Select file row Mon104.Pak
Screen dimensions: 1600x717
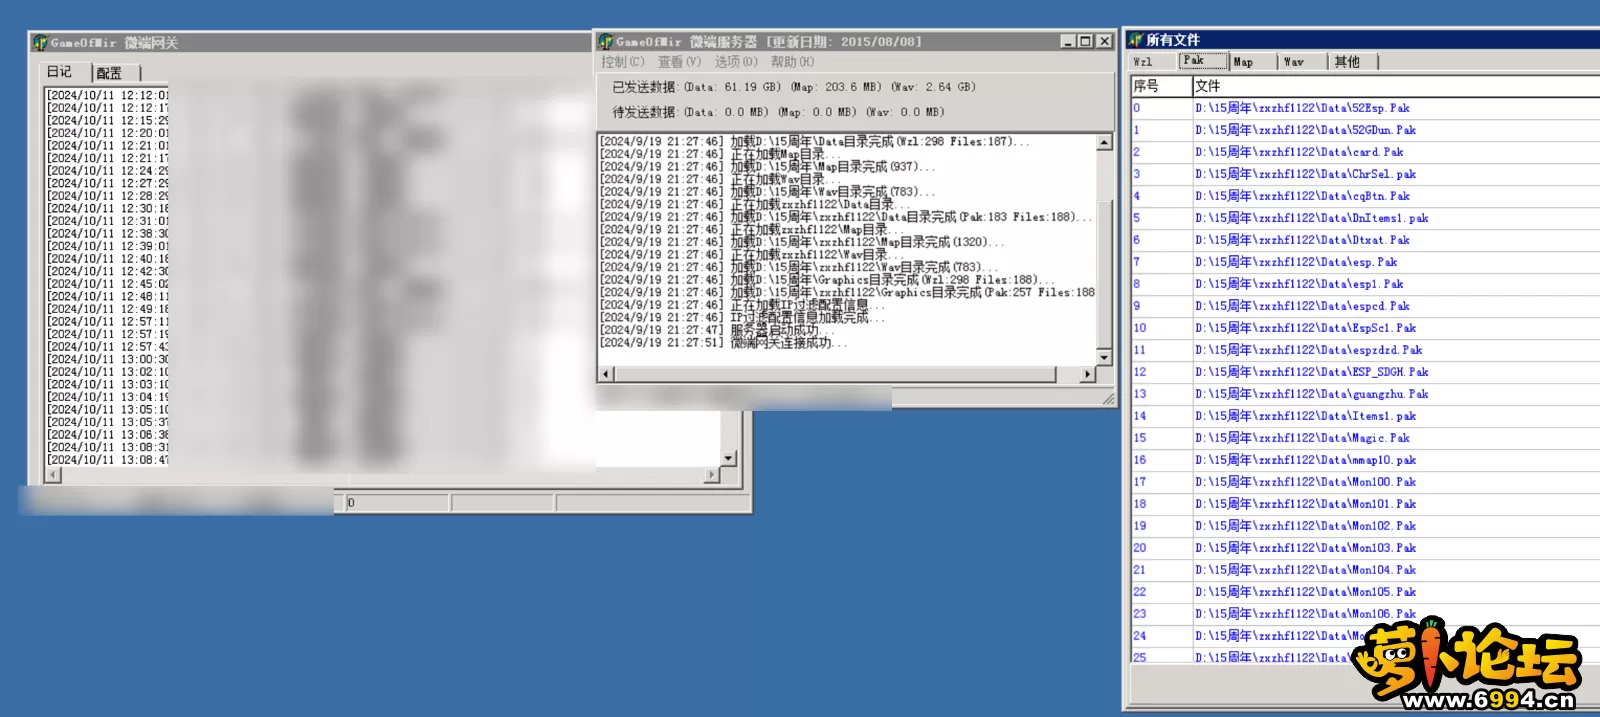point(1365,570)
